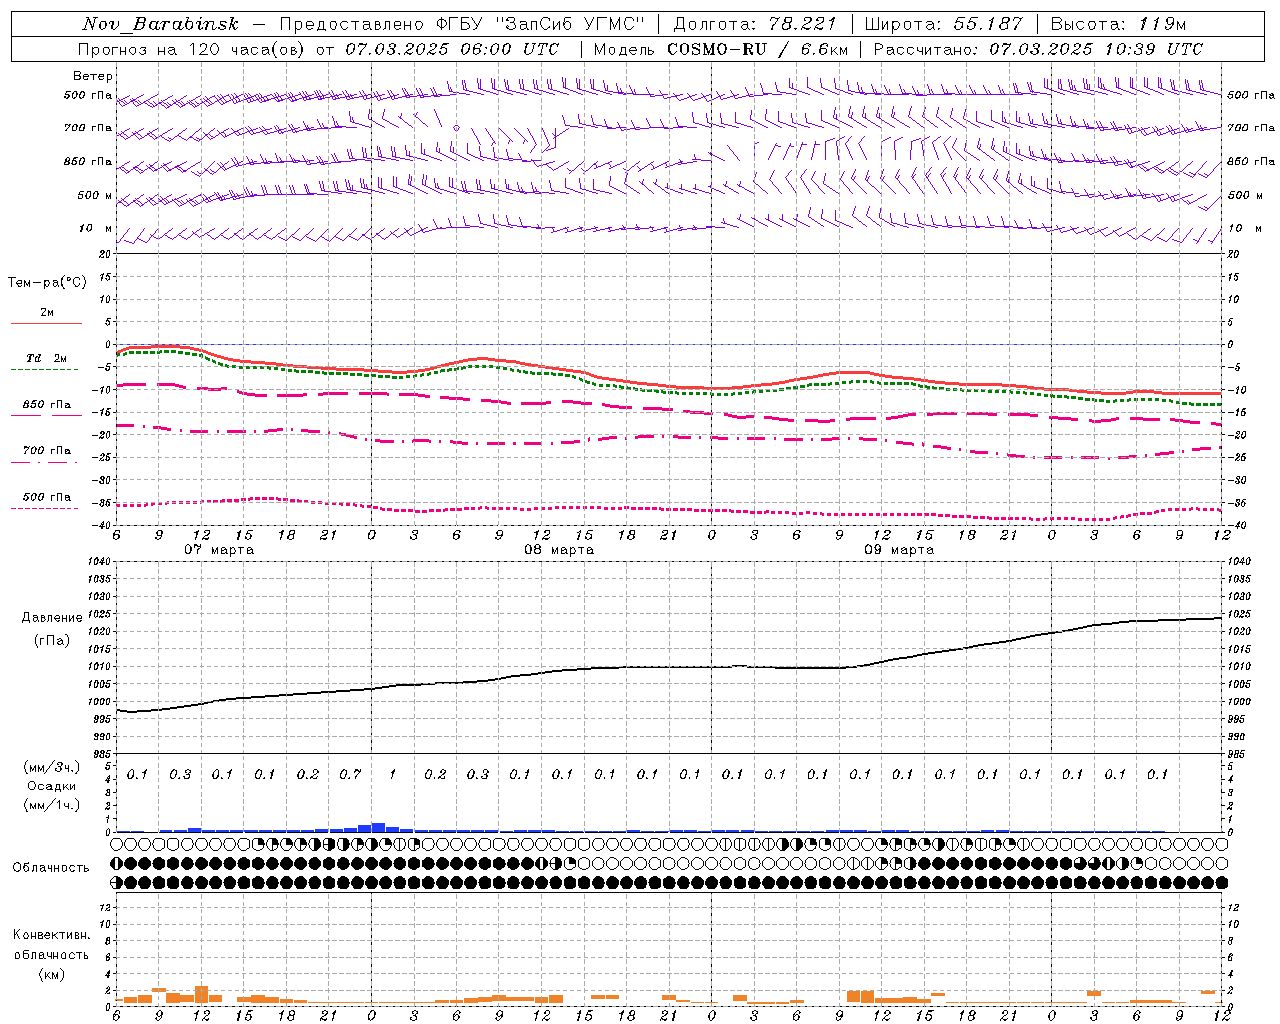
Task: Click the Тем-ра(°C) temperature panel label
Action: tap(47, 283)
